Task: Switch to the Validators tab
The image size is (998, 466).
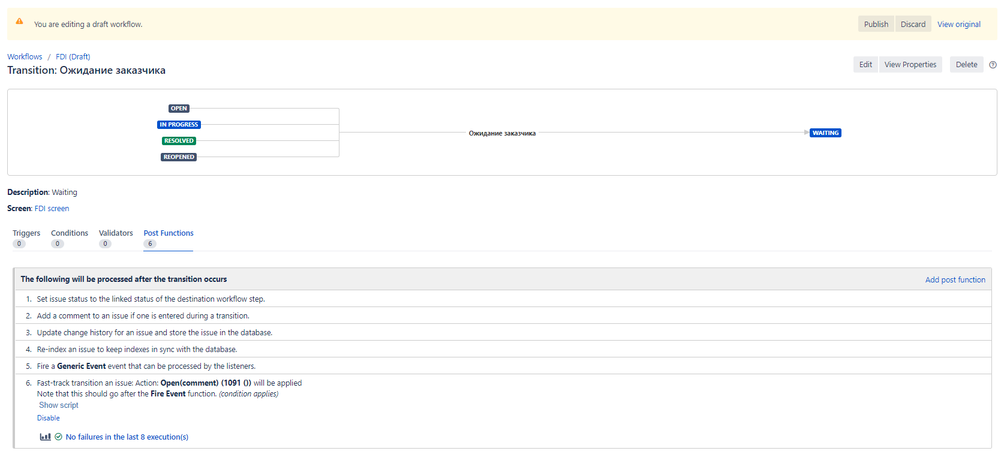Action: point(116,238)
